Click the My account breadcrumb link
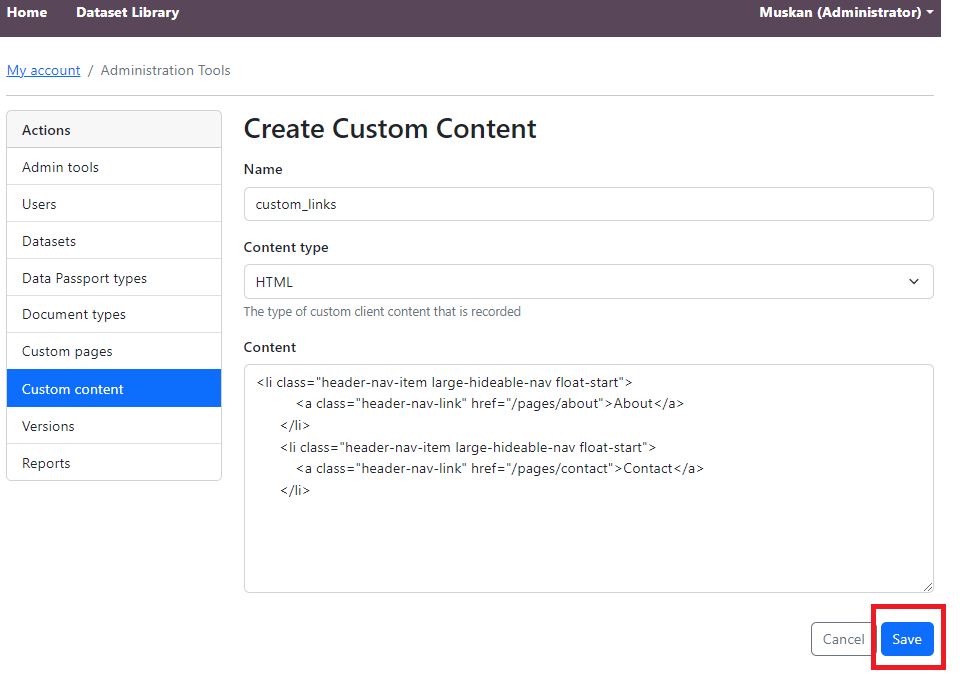960x675 pixels. click(43, 70)
